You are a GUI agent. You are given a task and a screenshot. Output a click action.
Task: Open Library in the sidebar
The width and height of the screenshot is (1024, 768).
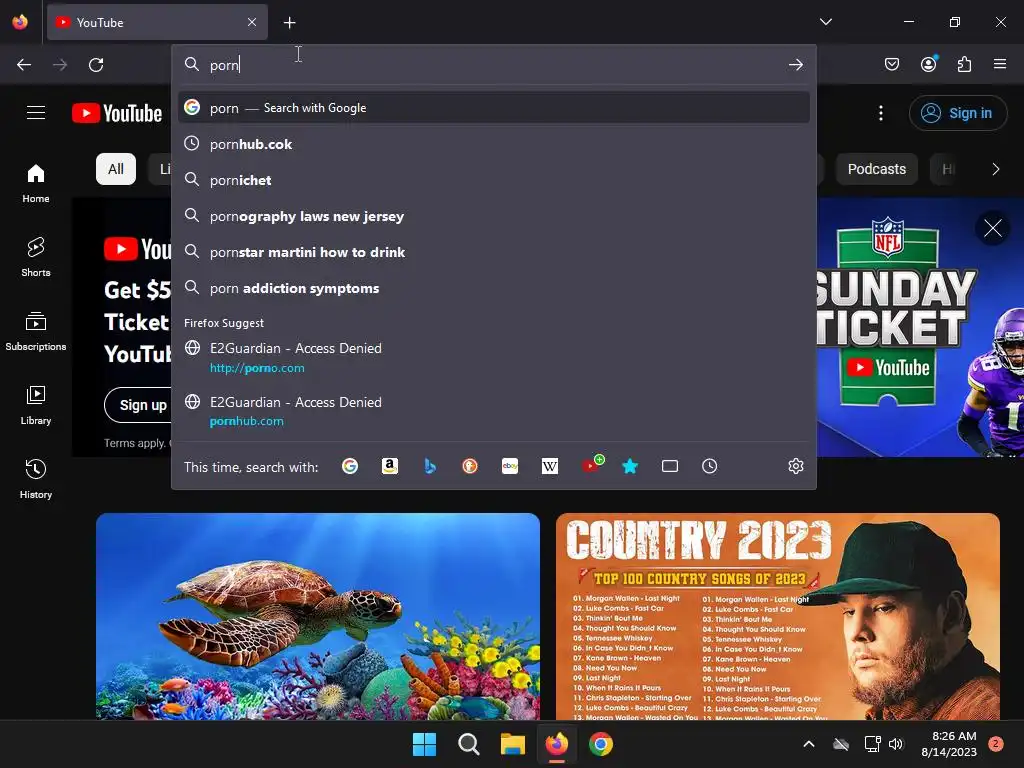pos(36,406)
